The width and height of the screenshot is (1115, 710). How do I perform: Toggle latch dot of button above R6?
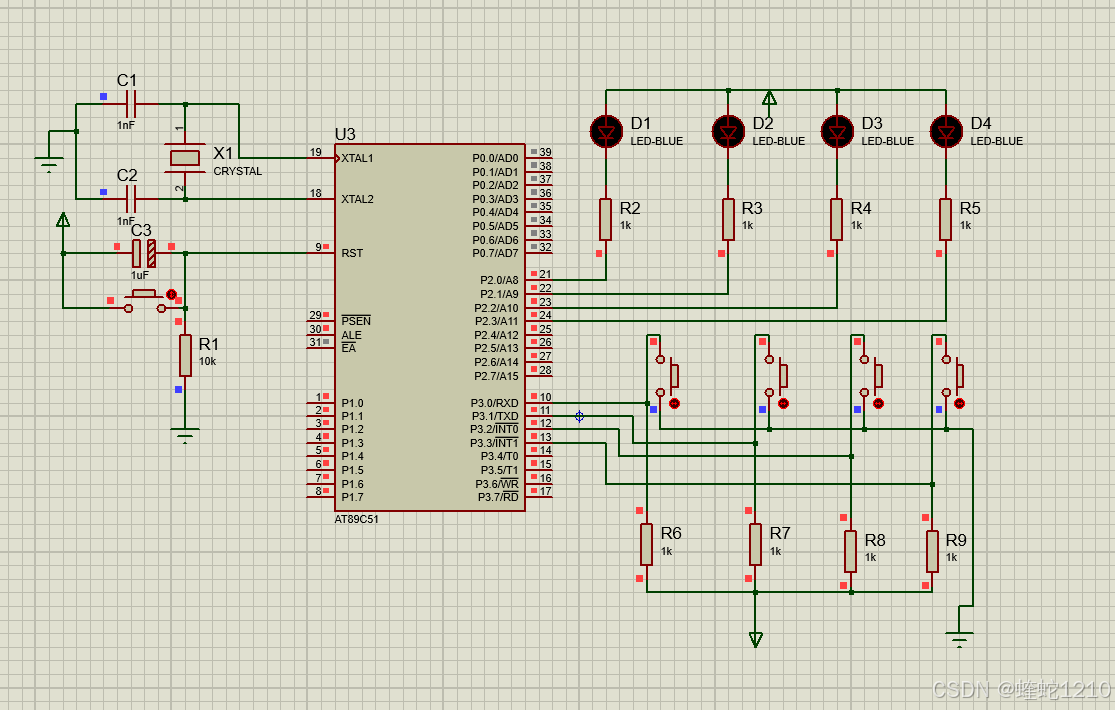[x=674, y=403]
